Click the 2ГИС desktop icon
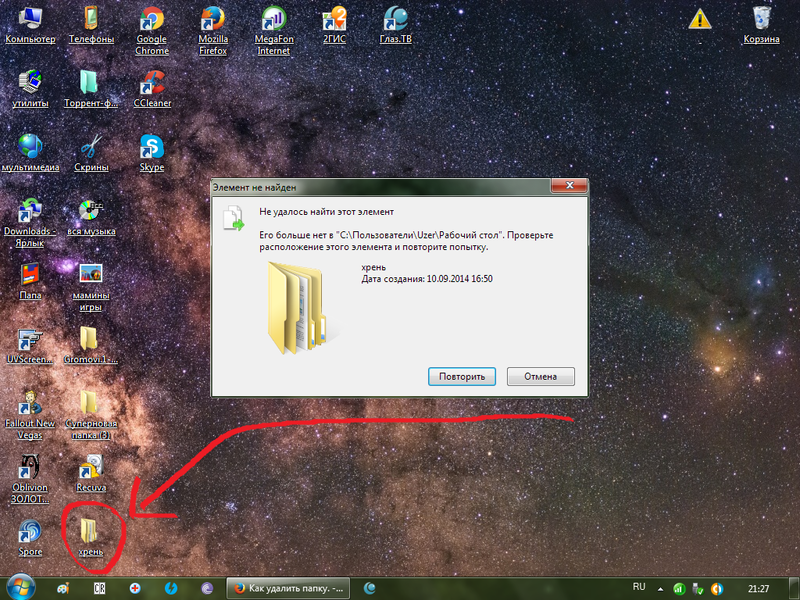The image size is (800, 600). point(335,22)
